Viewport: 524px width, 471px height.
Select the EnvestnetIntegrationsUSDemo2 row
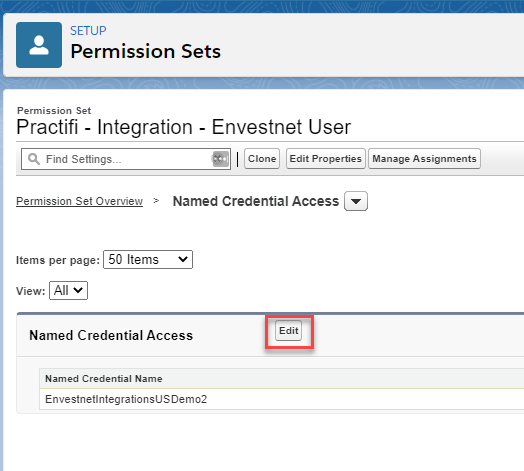point(281,399)
